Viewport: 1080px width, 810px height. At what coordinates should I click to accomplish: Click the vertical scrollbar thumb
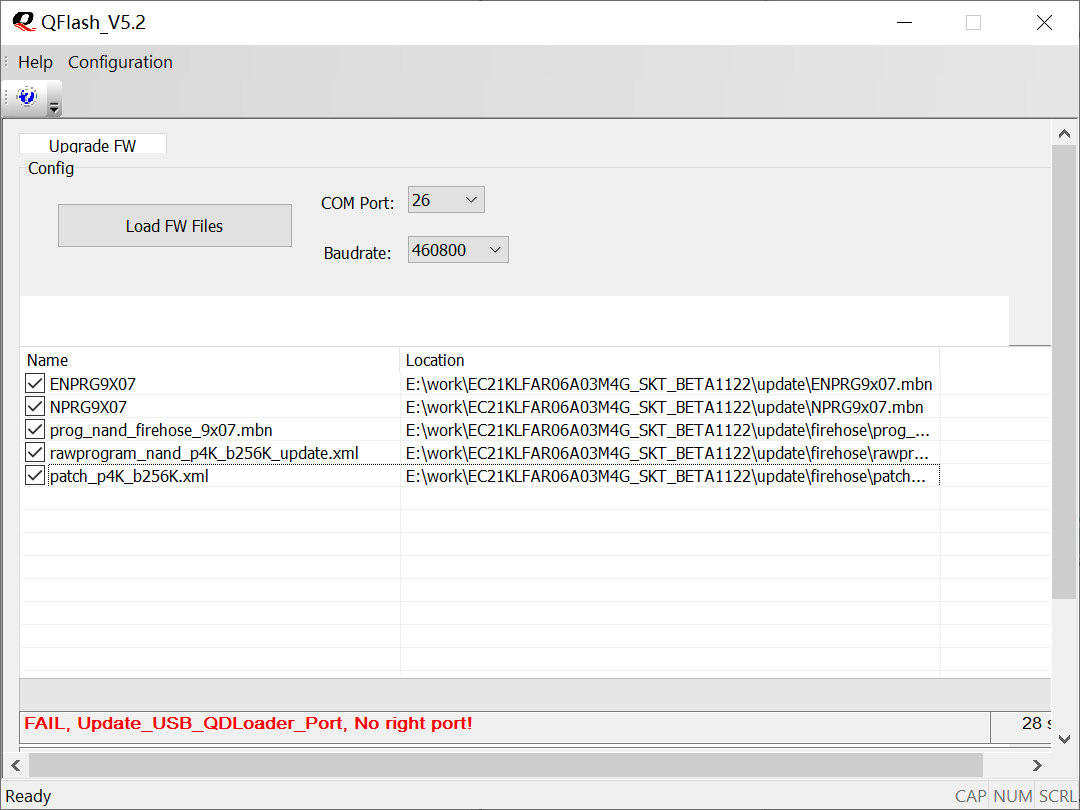click(1064, 372)
